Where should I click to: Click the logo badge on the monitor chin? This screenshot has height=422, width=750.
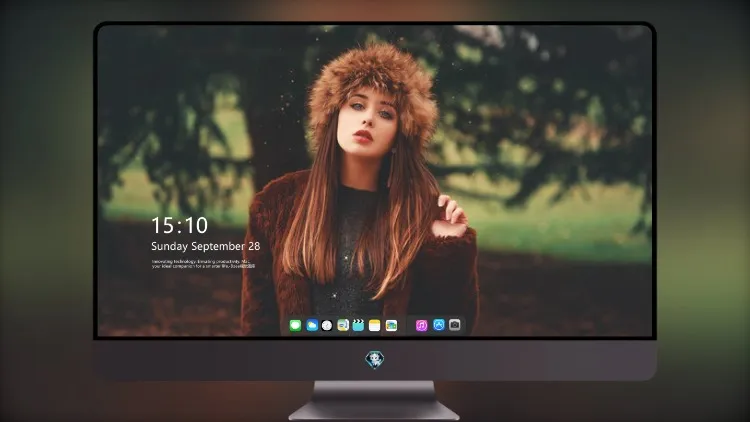pos(375,360)
